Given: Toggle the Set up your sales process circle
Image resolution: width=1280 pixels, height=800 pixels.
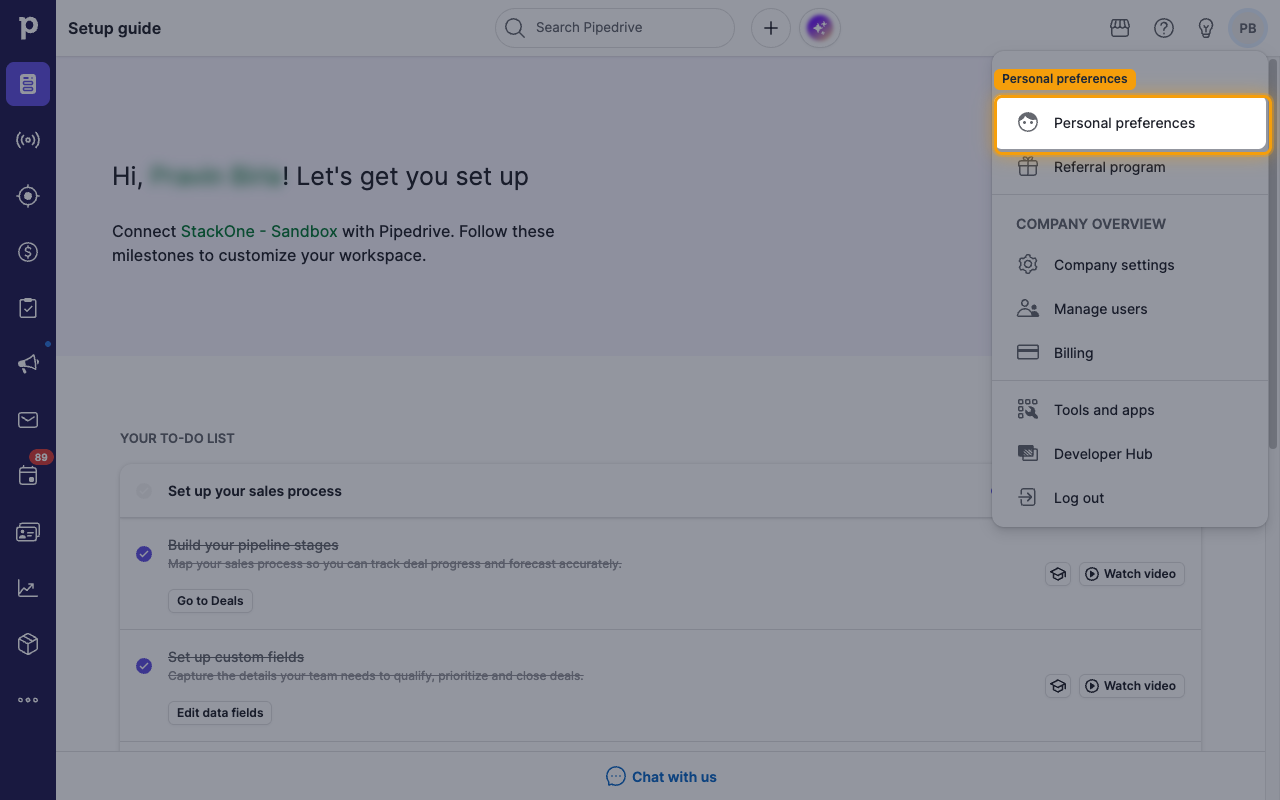Looking at the screenshot, I should 144,491.
